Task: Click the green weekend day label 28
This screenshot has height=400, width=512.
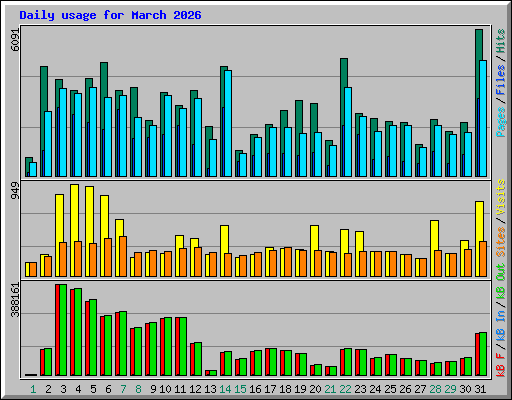Action: click(x=435, y=389)
